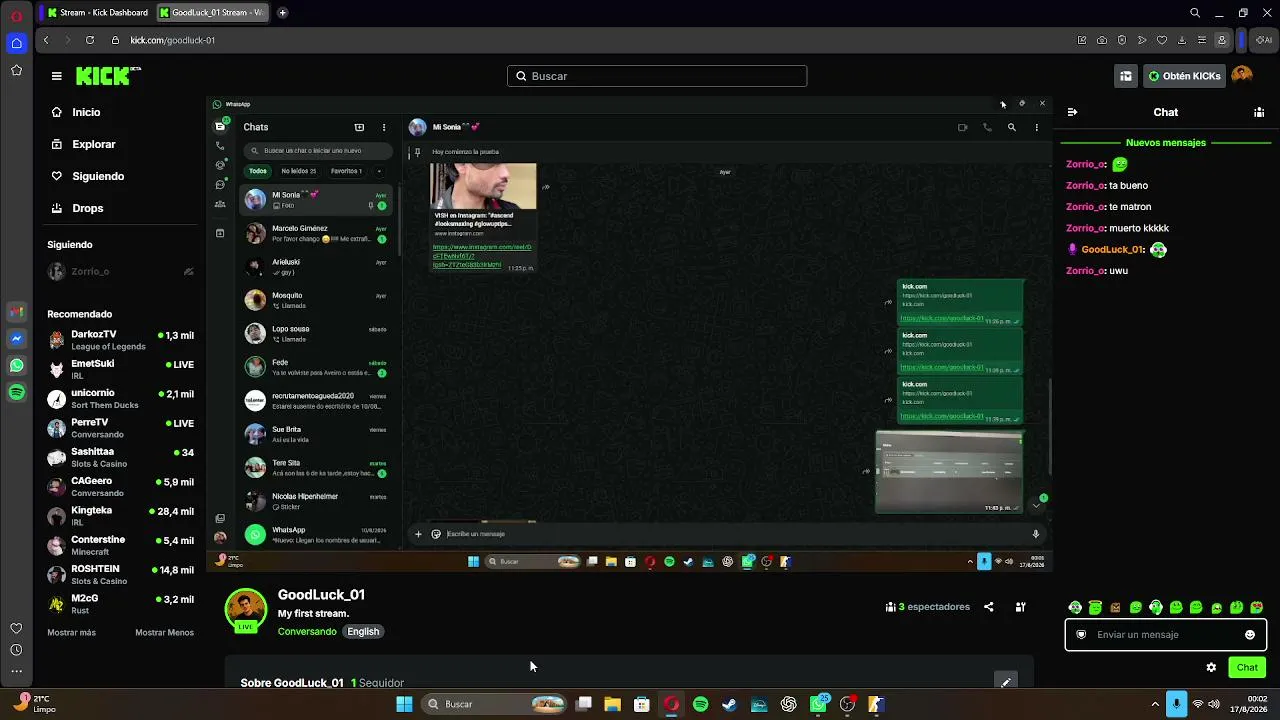The height and width of the screenshot is (720, 1280).
Task: Open GoodLuck_01 channel avatar
Action: [246, 609]
